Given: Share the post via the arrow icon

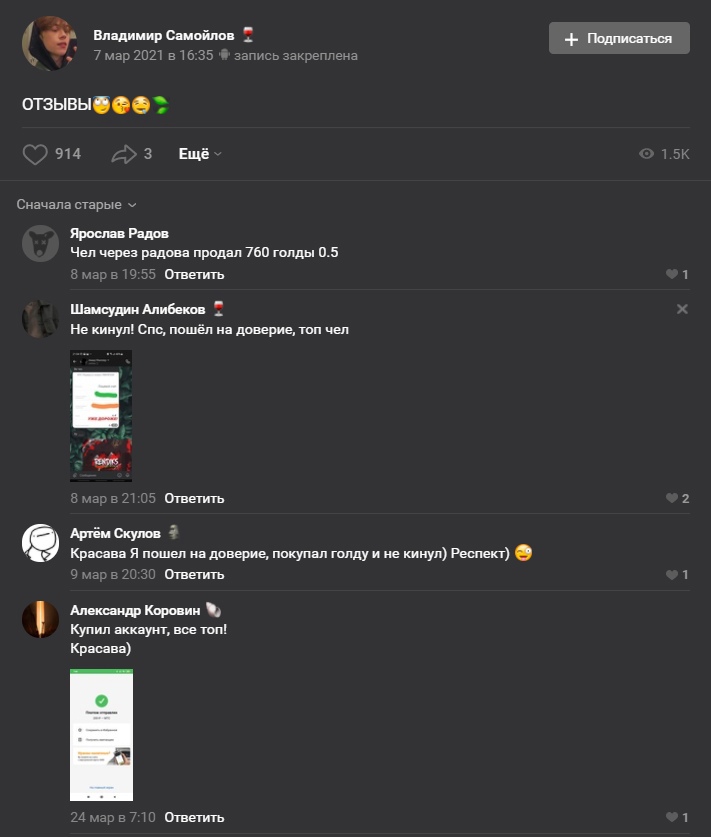Looking at the screenshot, I should pos(124,154).
